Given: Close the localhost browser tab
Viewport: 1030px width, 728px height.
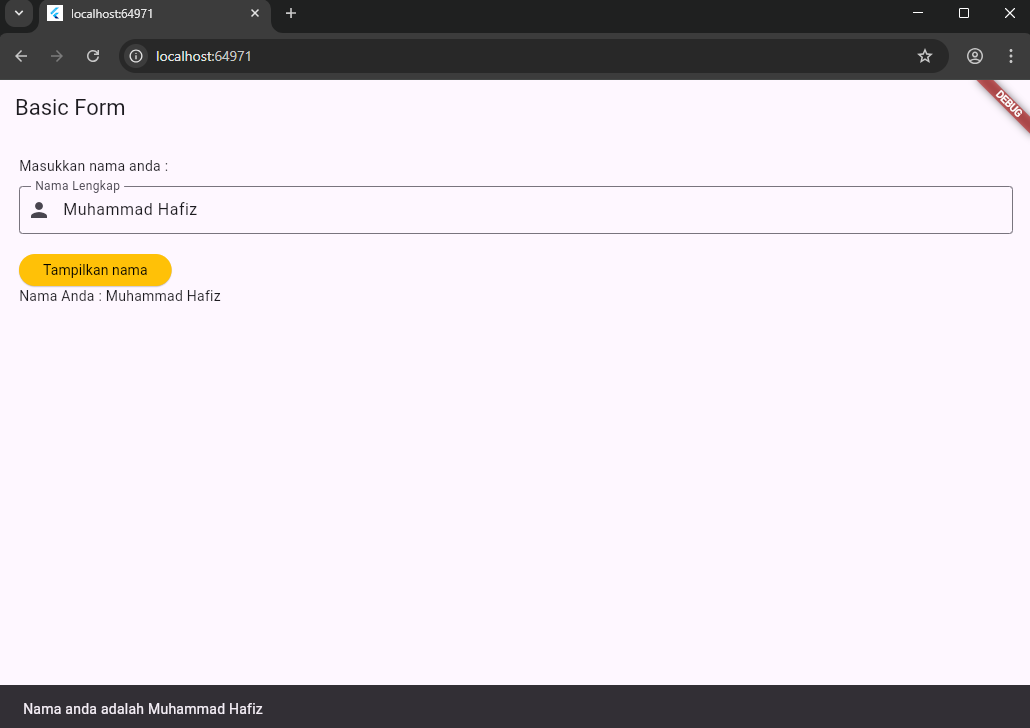Looking at the screenshot, I should [255, 14].
